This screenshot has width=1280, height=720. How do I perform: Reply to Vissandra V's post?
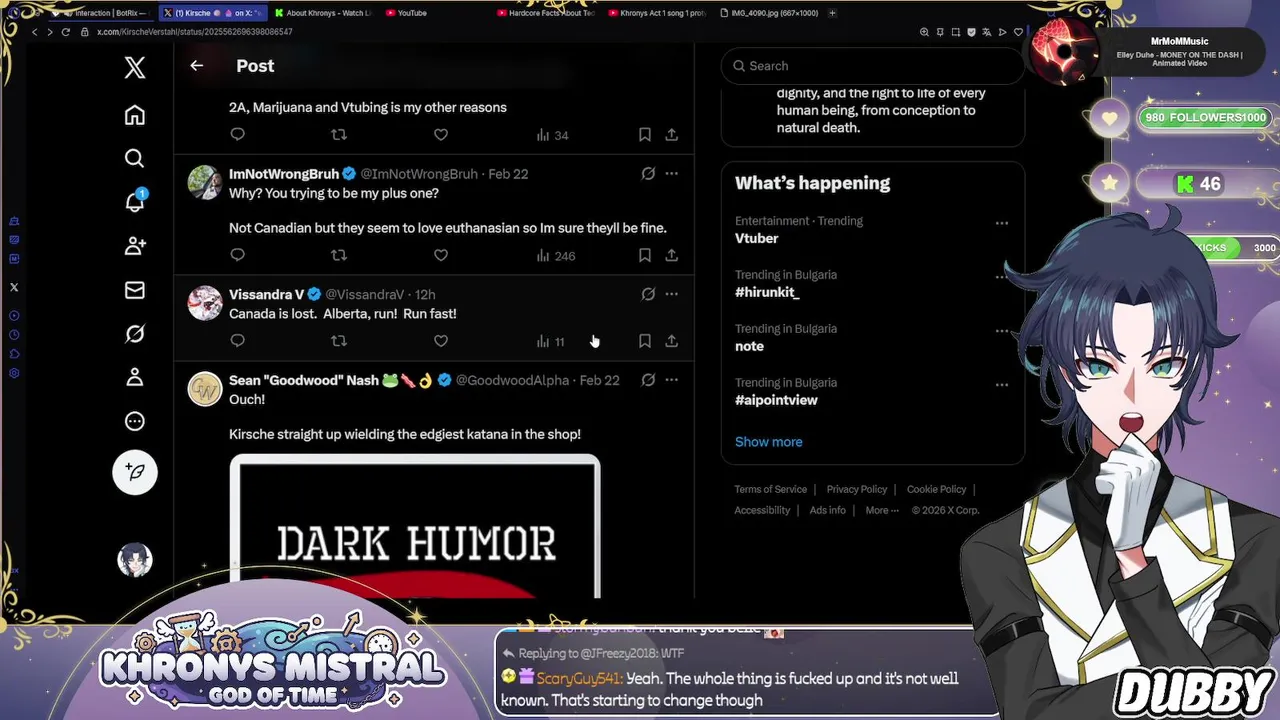click(238, 341)
